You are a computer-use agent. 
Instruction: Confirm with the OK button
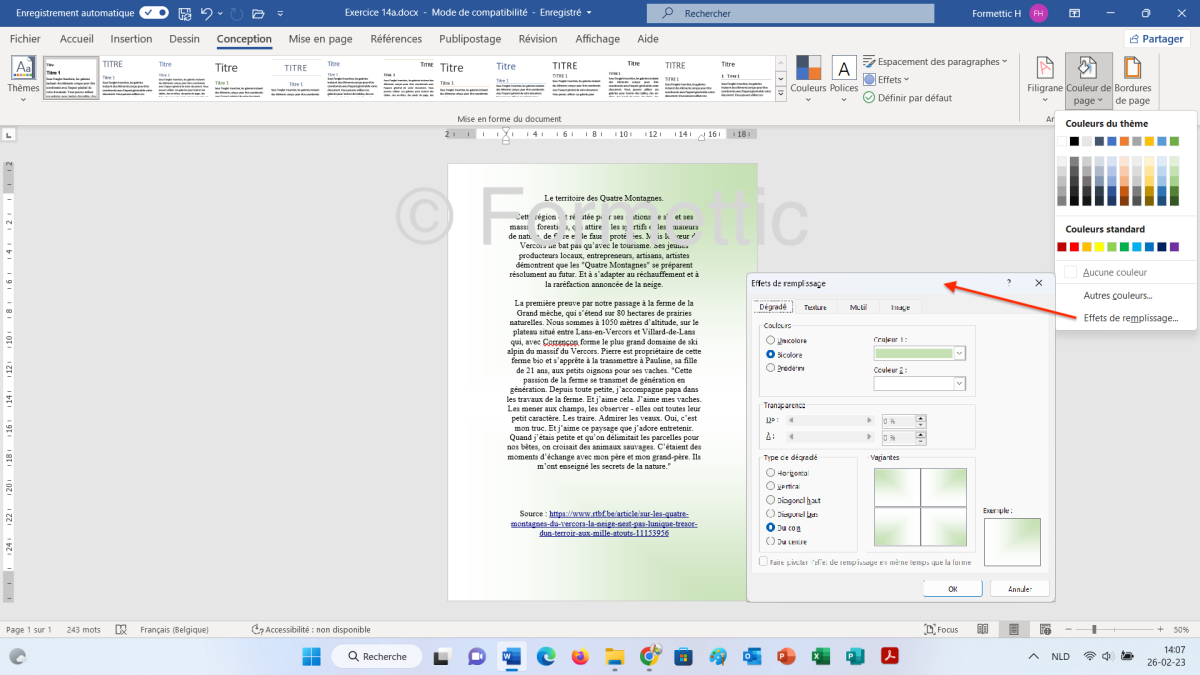click(952, 589)
